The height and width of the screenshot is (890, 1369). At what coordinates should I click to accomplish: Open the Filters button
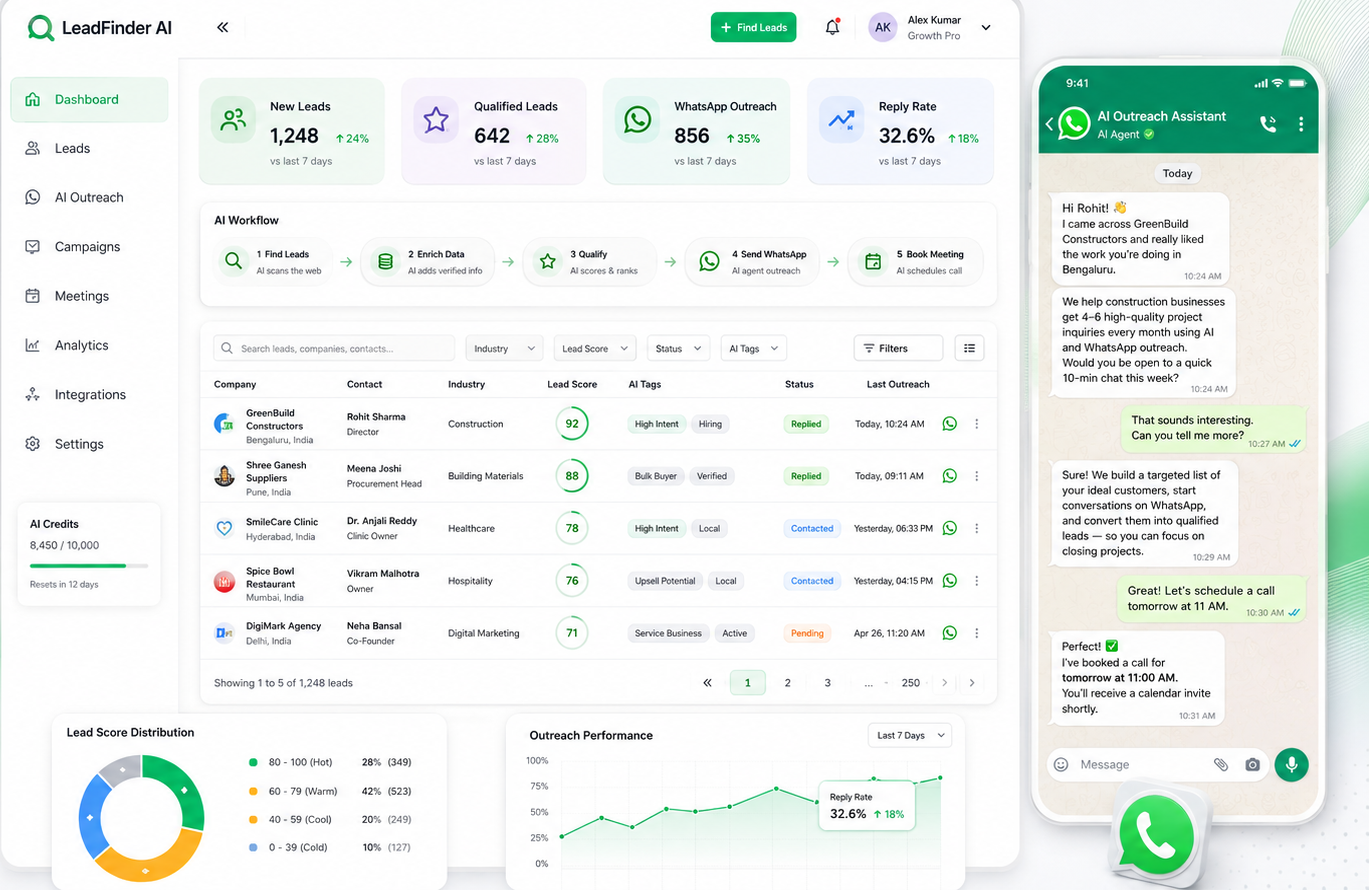tap(898, 348)
